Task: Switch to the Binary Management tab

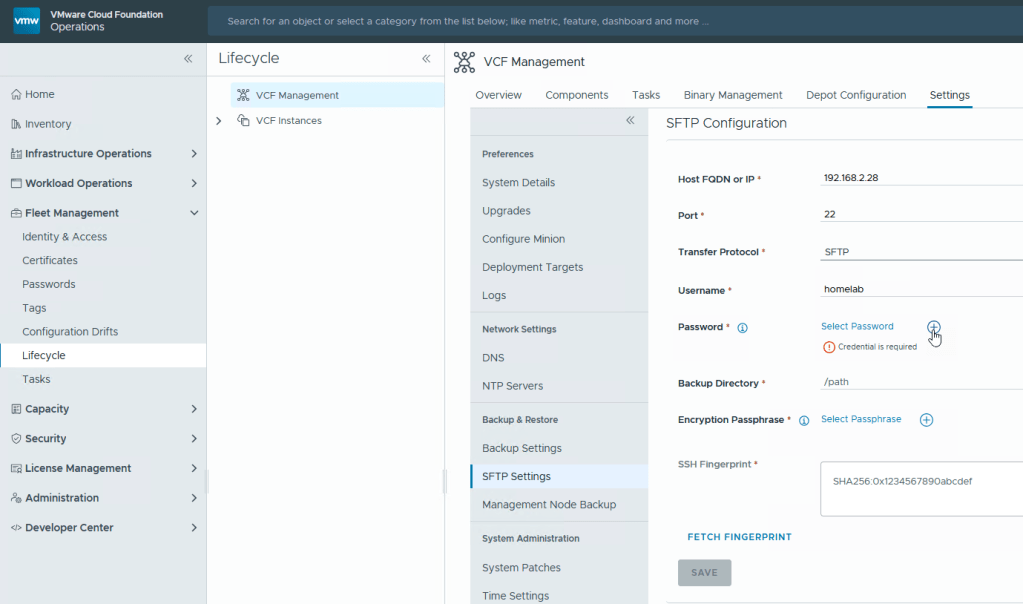Action: 732,95
